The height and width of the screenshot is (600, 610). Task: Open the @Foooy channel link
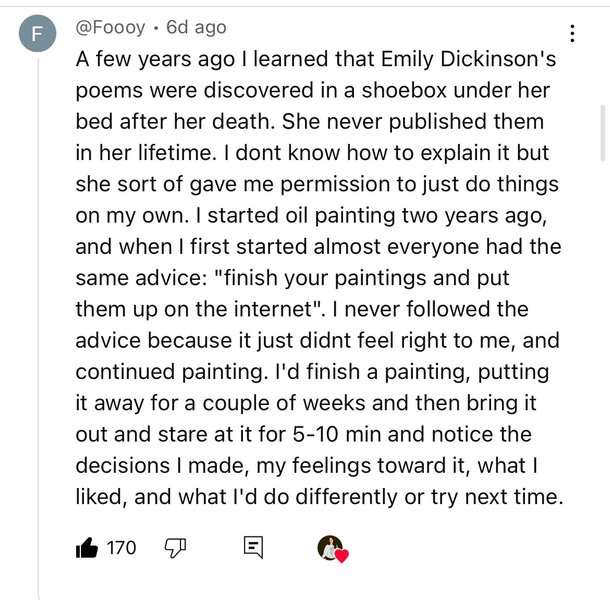coord(113,27)
